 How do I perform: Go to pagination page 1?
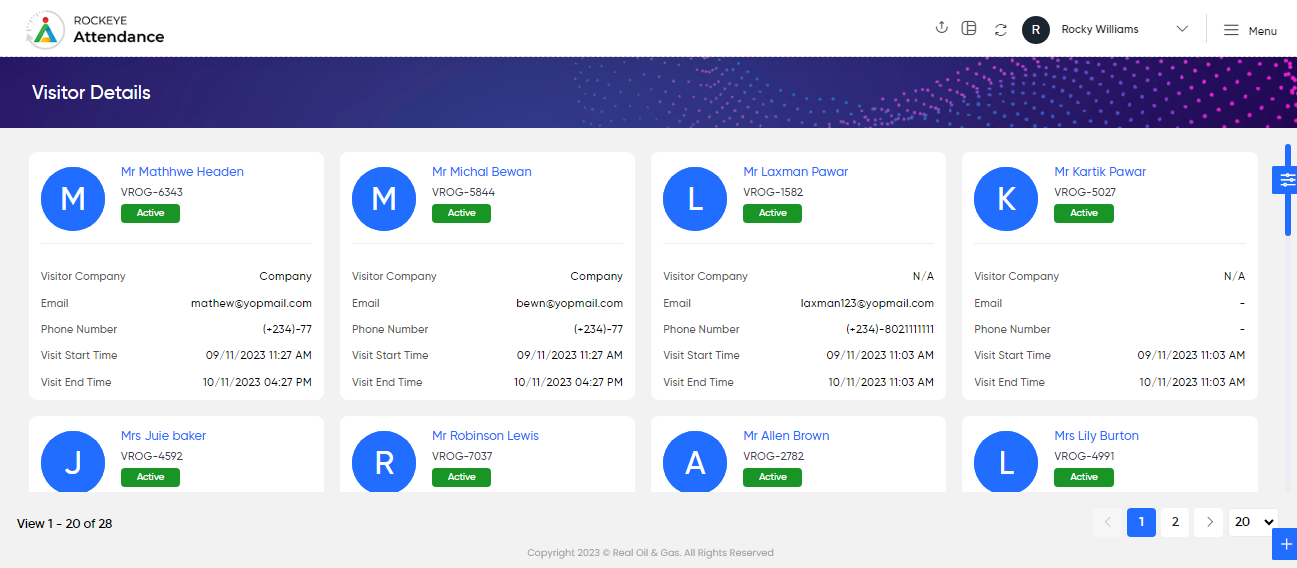point(1141,522)
